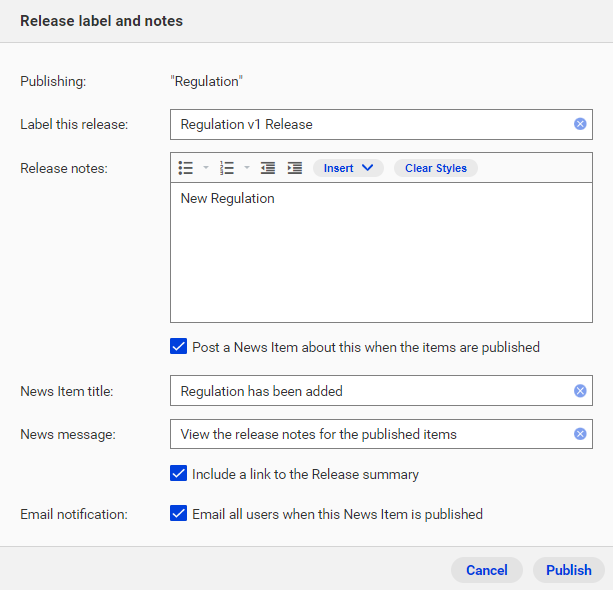Click the decrease indent icon
Image resolution: width=615 pixels, height=592 pixels.
pos(268,168)
